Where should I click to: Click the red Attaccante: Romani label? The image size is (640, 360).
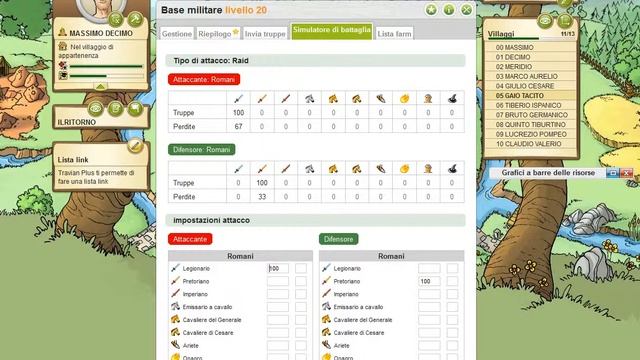tap(204, 80)
